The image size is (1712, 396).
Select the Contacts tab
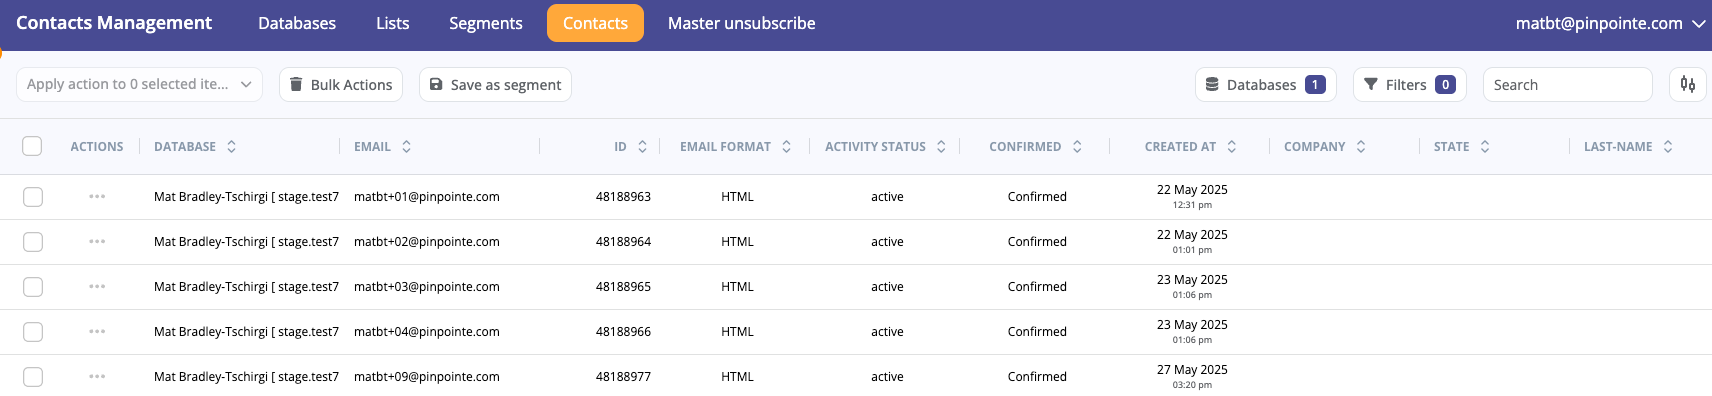click(595, 23)
